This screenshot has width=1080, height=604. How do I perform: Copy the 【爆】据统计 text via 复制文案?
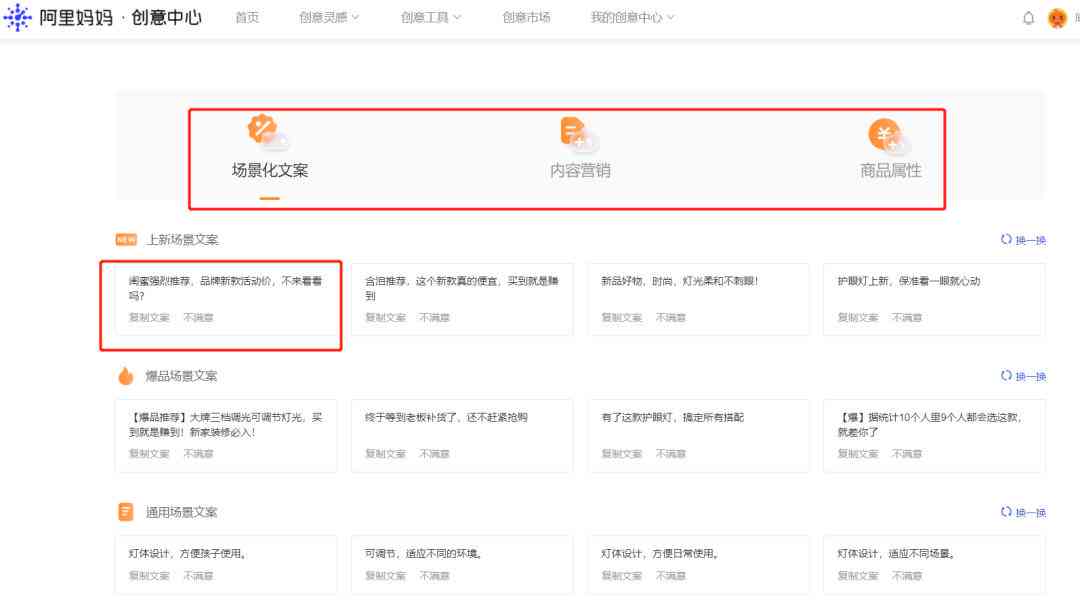coord(858,454)
